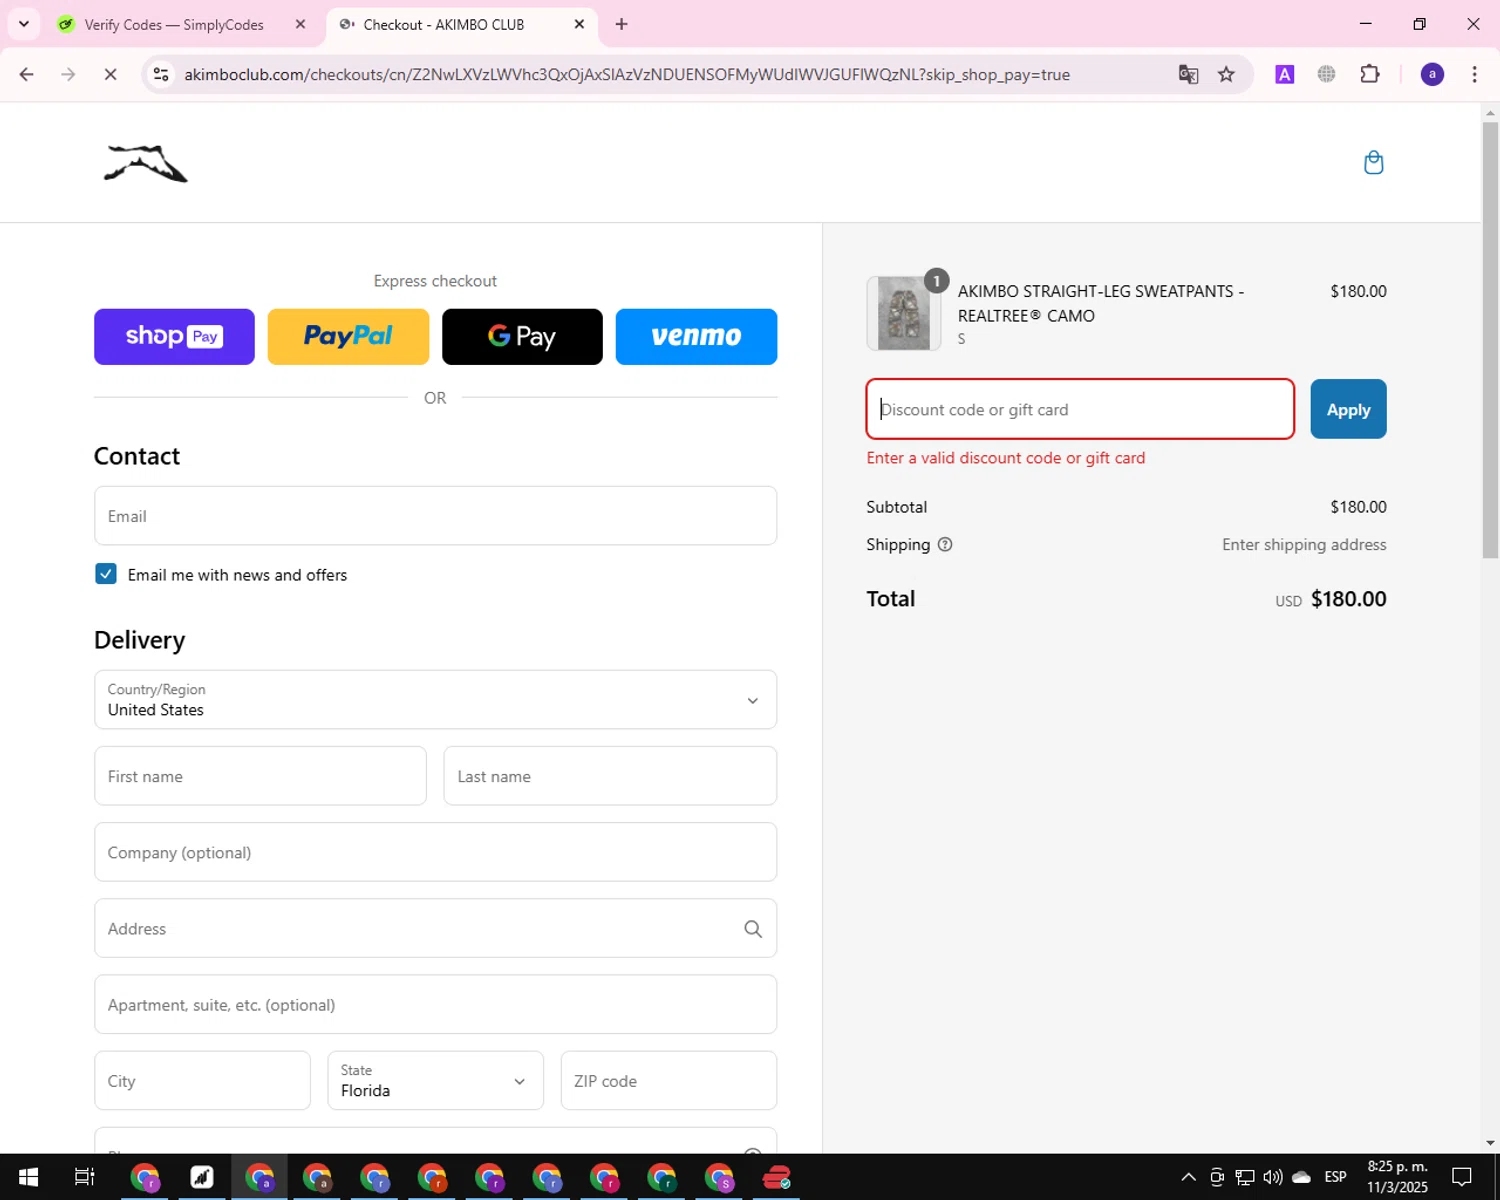This screenshot has width=1500, height=1200.
Task: Open the shopping bag cart icon
Action: [x=1373, y=162]
